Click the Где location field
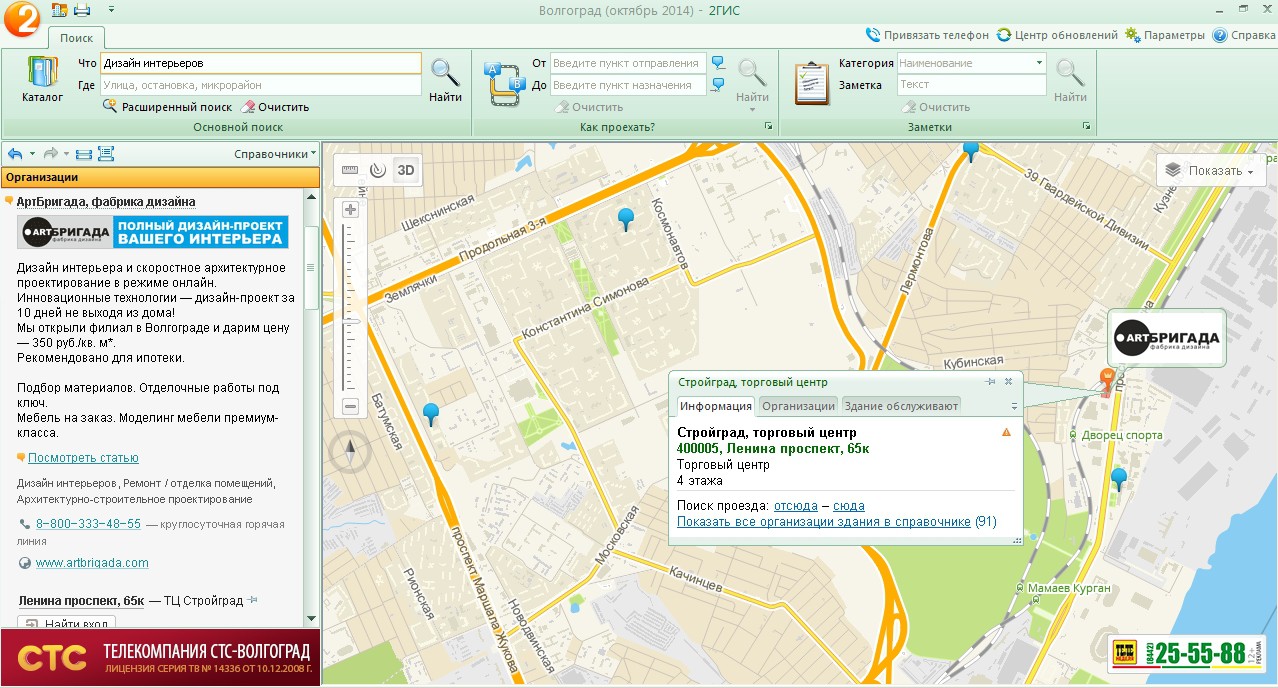The image size is (1278, 688). pyautogui.click(x=261, y=85)
